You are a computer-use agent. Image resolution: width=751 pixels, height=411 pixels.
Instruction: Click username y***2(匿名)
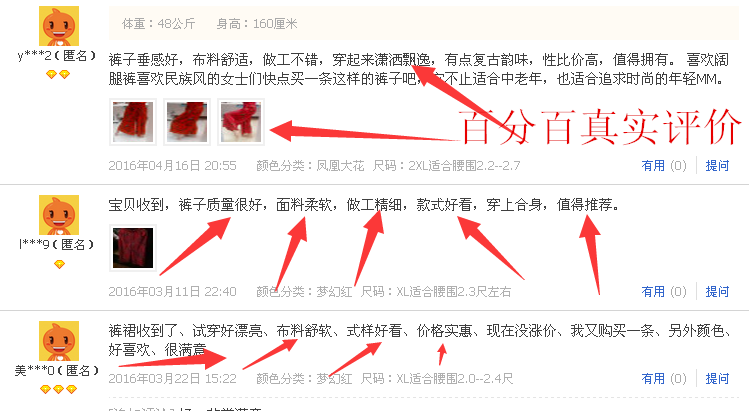coord(57,56)
